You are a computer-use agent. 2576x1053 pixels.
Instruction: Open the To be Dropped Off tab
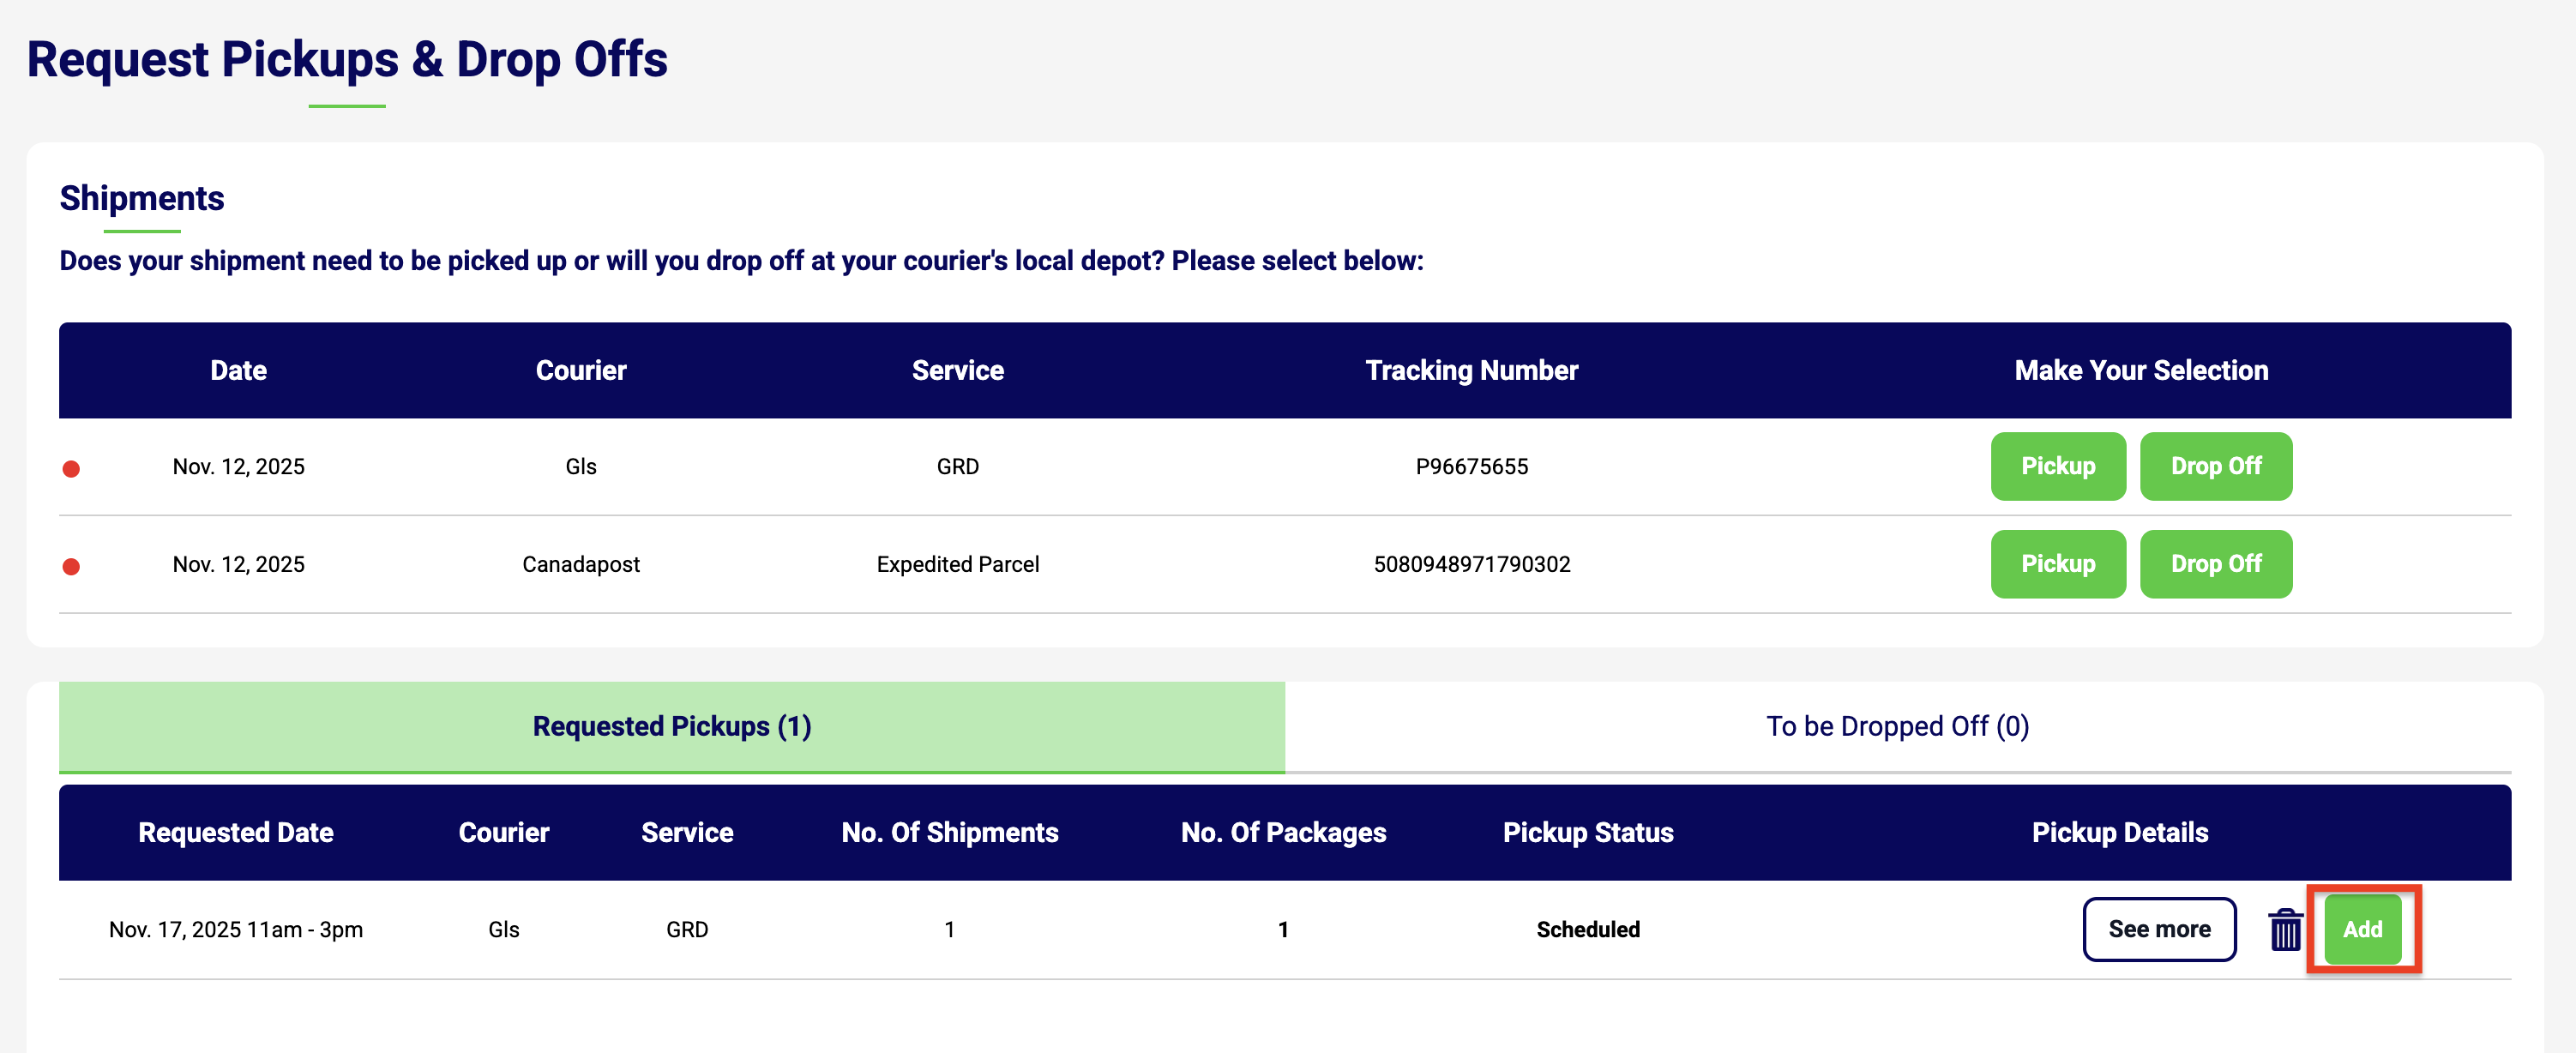click(1897, 726)
